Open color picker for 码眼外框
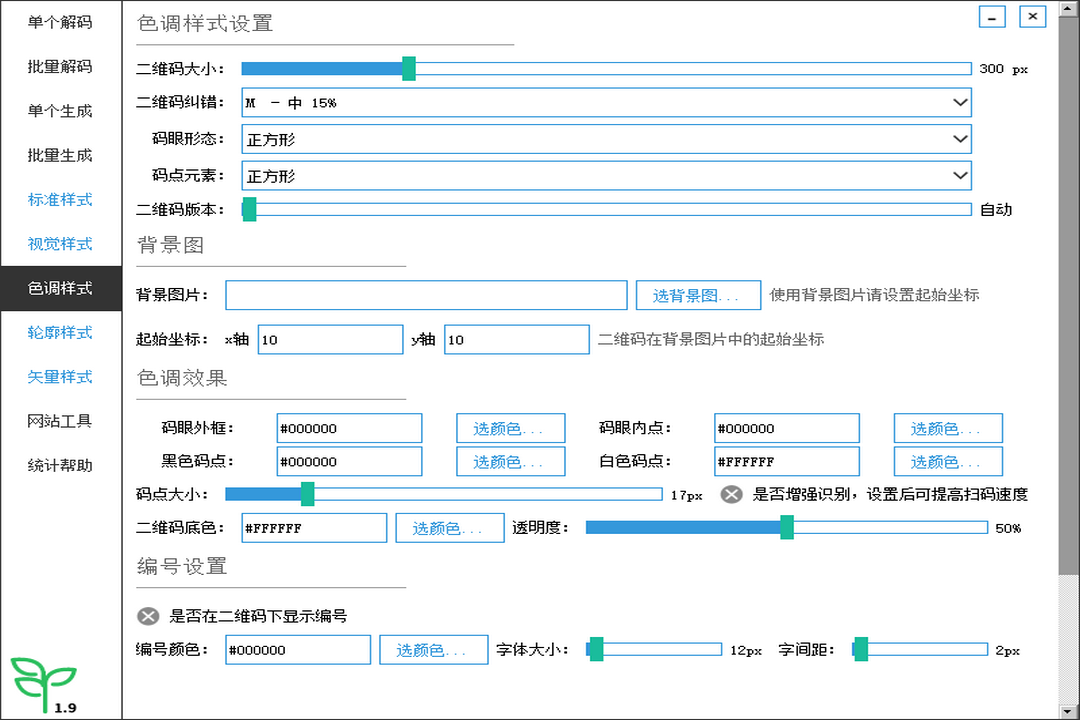 point(510,428)
